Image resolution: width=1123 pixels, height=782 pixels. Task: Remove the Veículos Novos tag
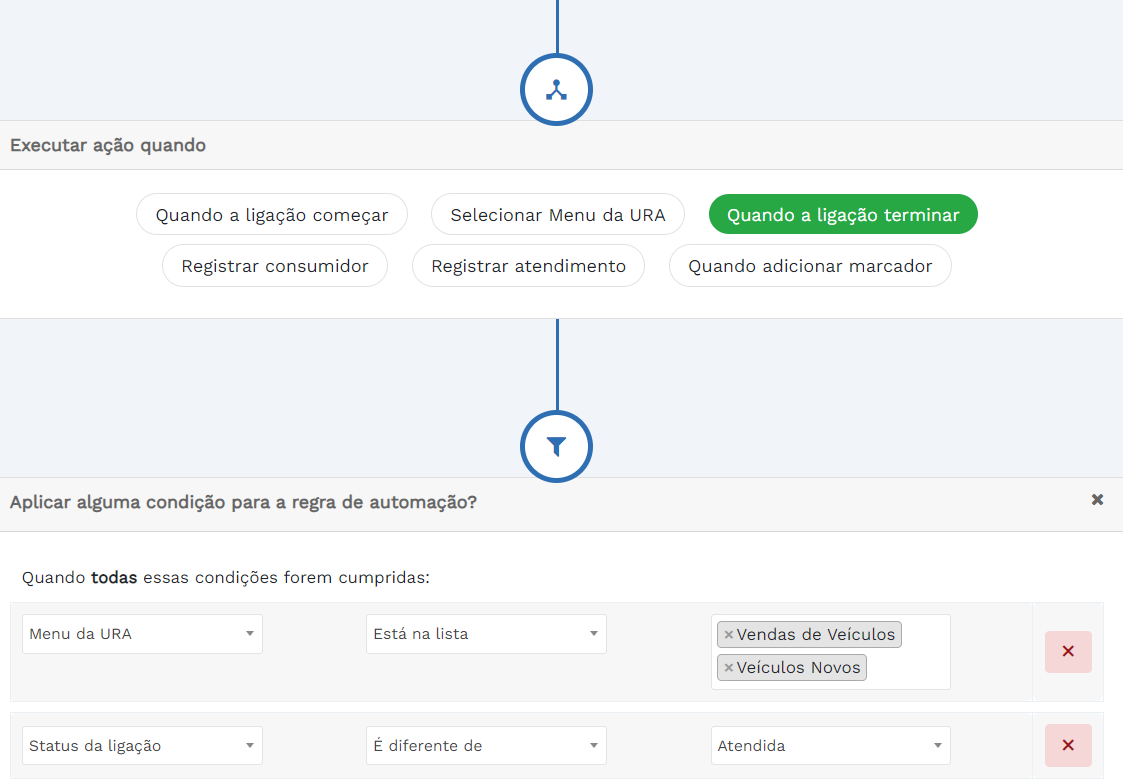(729, 668)
